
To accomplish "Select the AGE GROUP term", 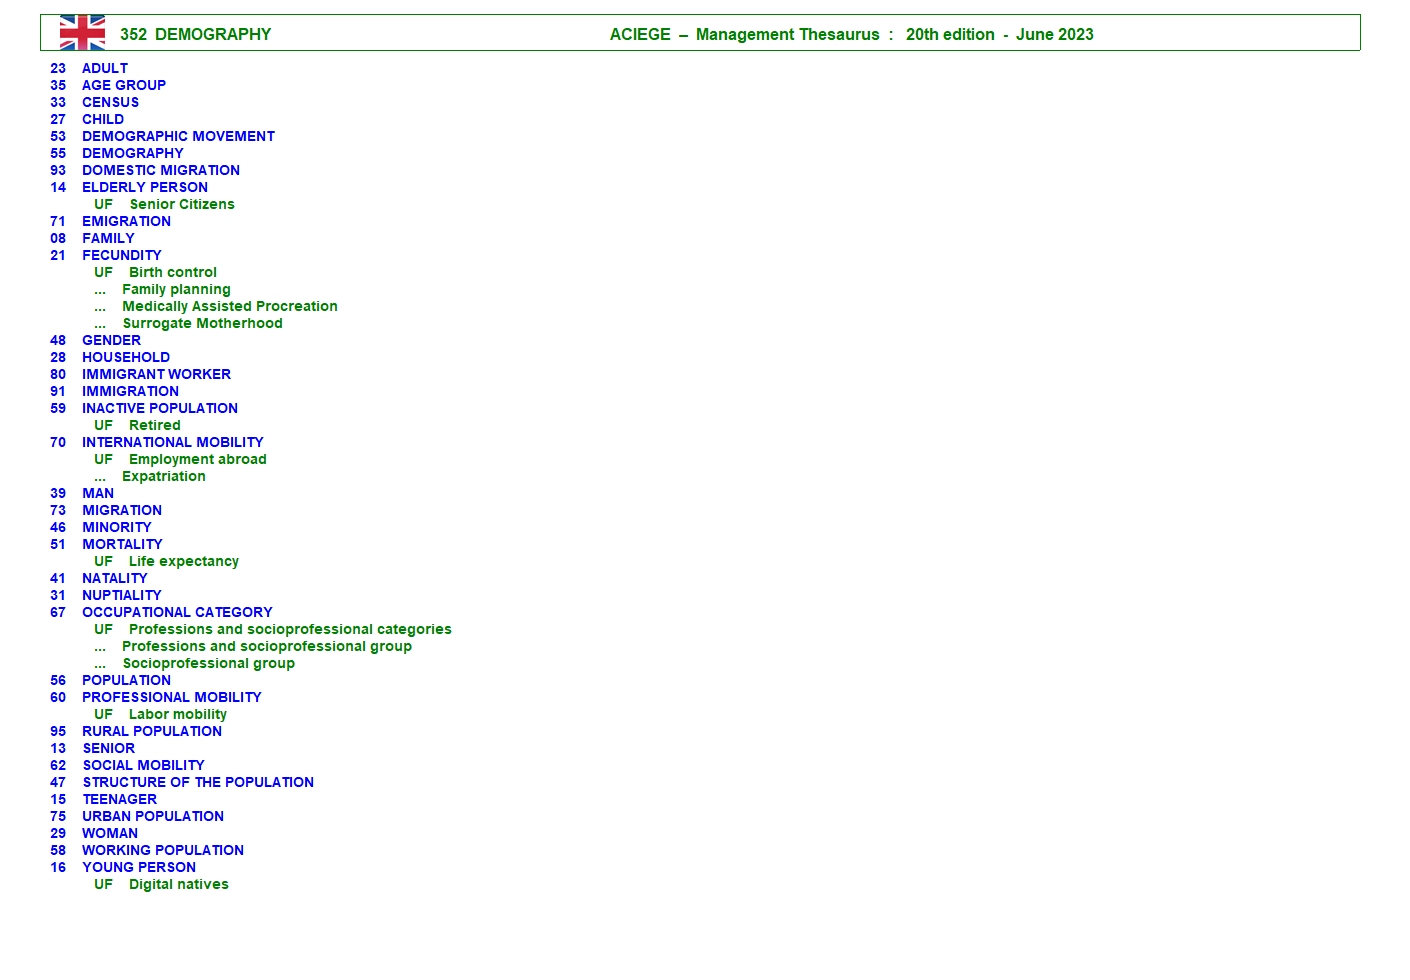I will point(124,85).
